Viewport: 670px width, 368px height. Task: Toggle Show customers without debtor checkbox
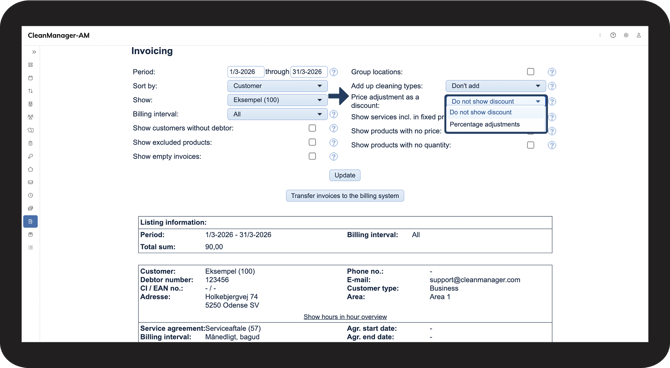(312, 128)
